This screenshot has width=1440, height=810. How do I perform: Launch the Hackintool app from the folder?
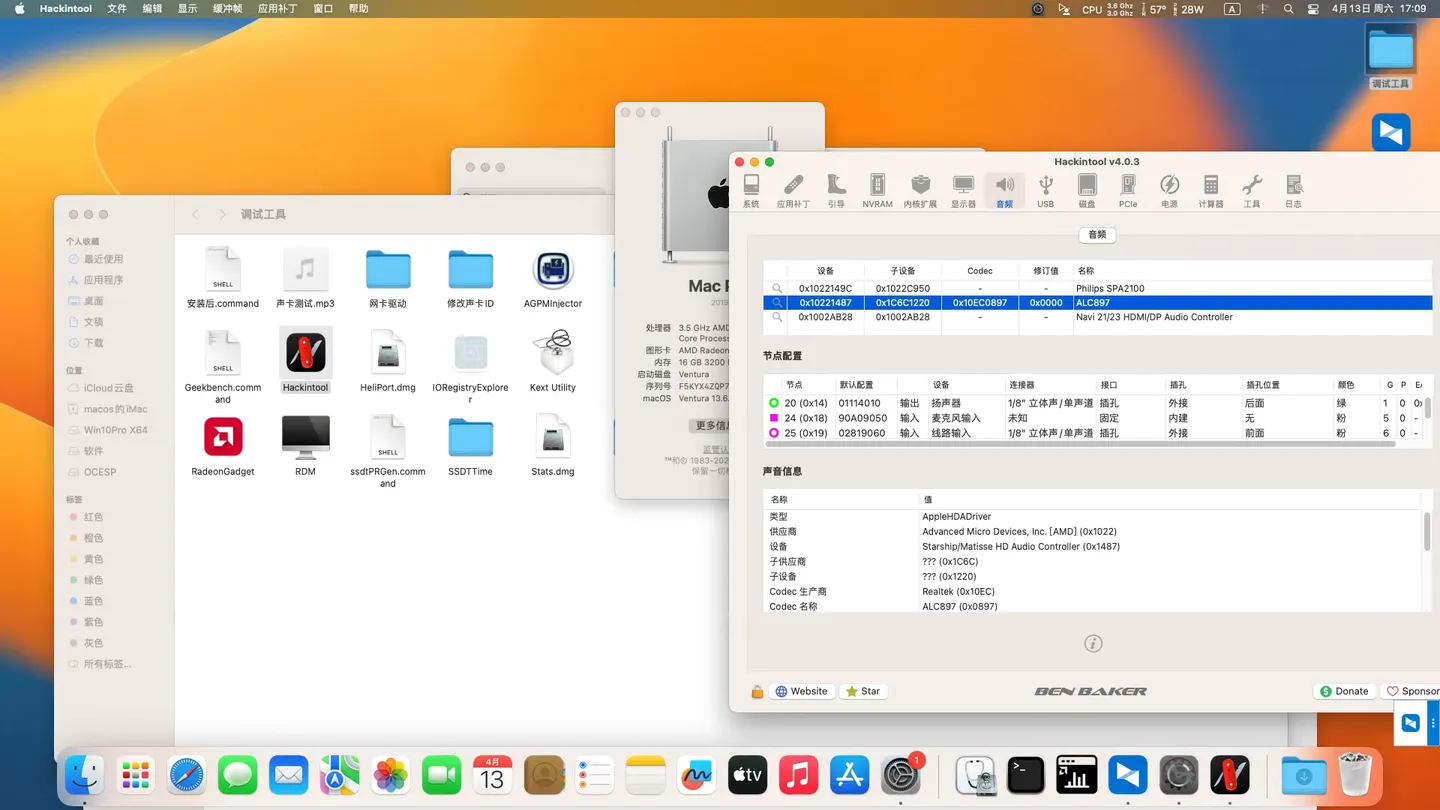(x=305, y=355)
